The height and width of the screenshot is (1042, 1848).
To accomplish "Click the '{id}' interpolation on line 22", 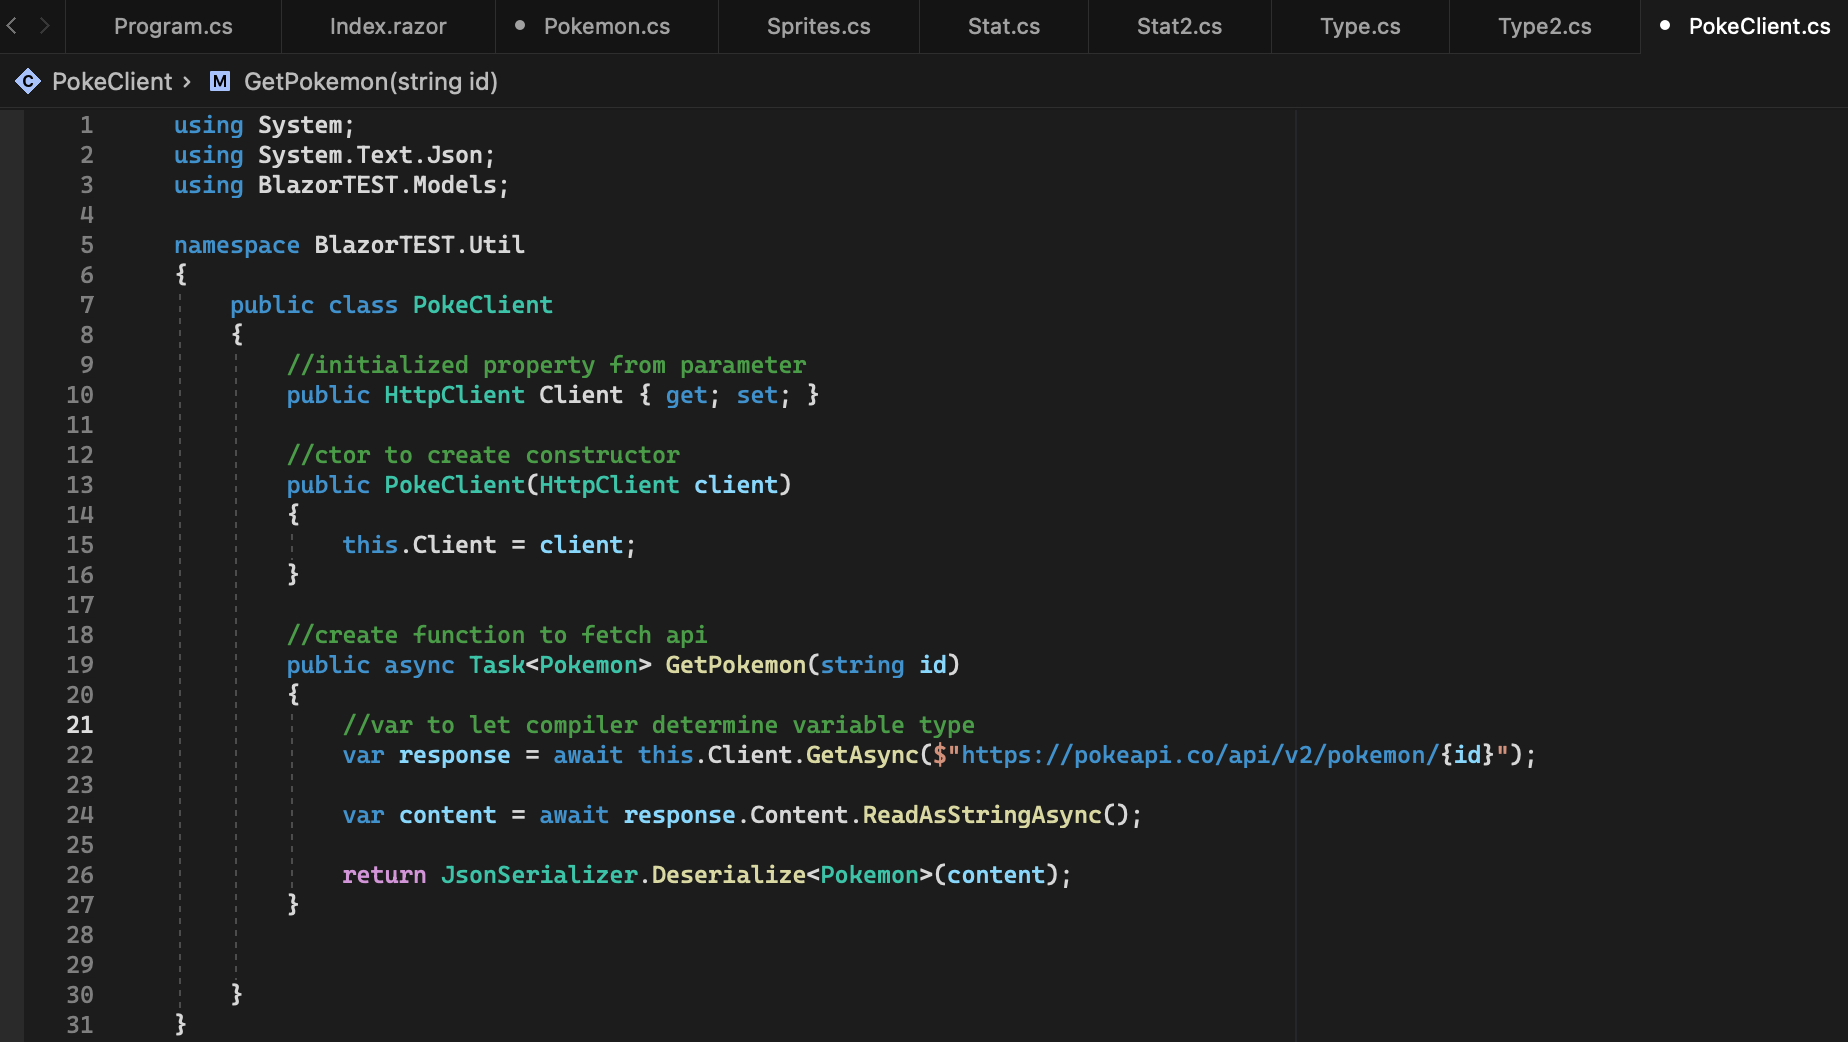I will point(1467,755).
